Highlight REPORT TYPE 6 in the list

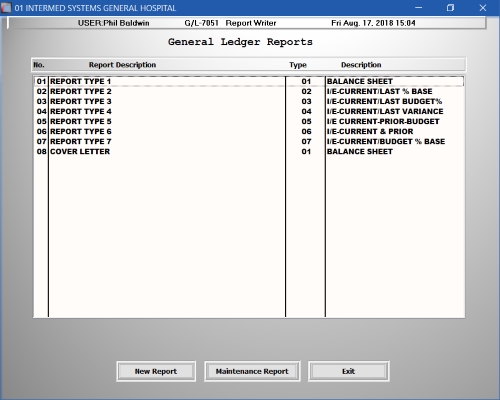(x=249, y=131)
